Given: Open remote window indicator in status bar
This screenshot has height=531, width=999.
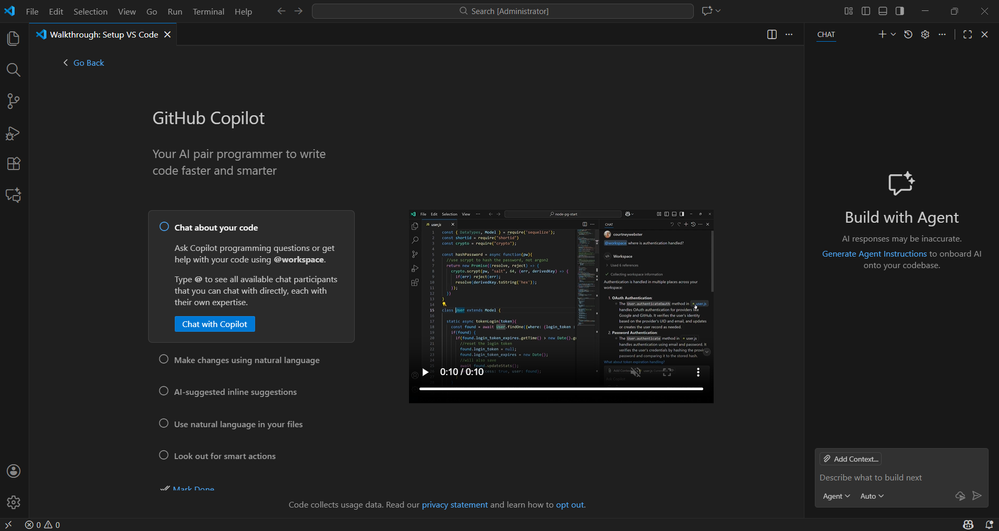Looking at the screenshot, I should pos(8,525).
